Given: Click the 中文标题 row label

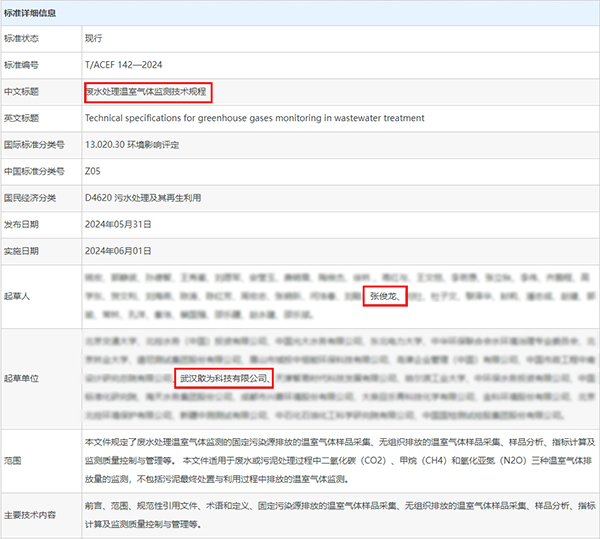Looking at the screenshot, I should tap(22, 91).
